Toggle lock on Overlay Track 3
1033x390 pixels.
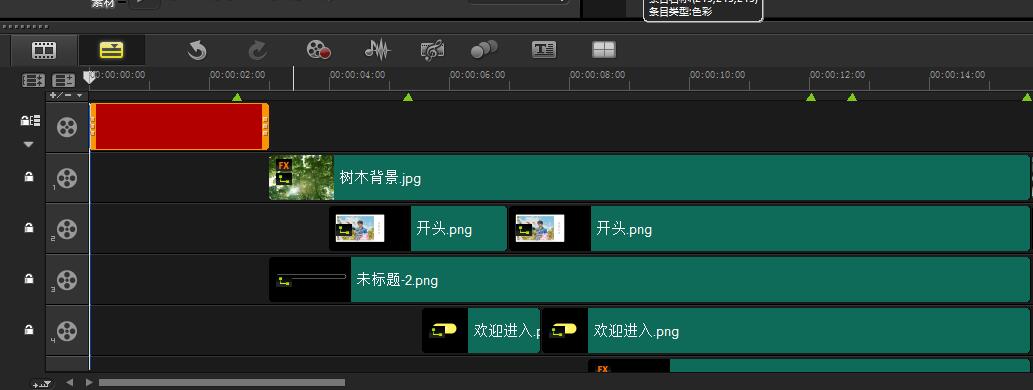pos(29,279)
